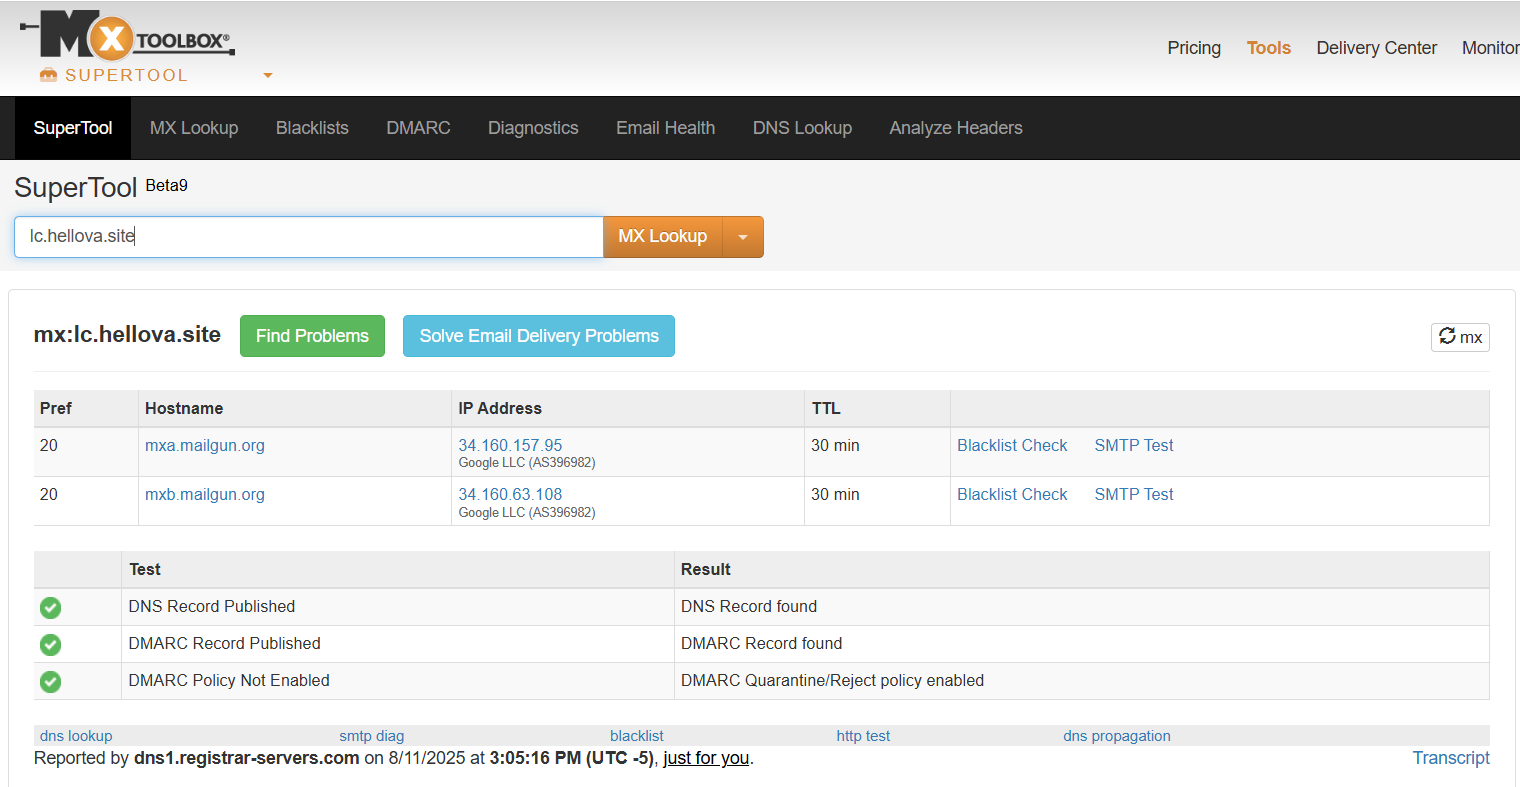
Task: Click the green check icon for DMARC Record Published
Action: 50,644
